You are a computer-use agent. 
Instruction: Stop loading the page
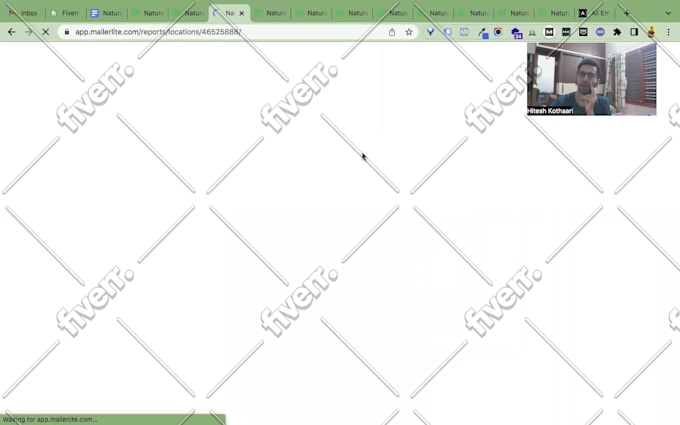[x=46, y=32]
